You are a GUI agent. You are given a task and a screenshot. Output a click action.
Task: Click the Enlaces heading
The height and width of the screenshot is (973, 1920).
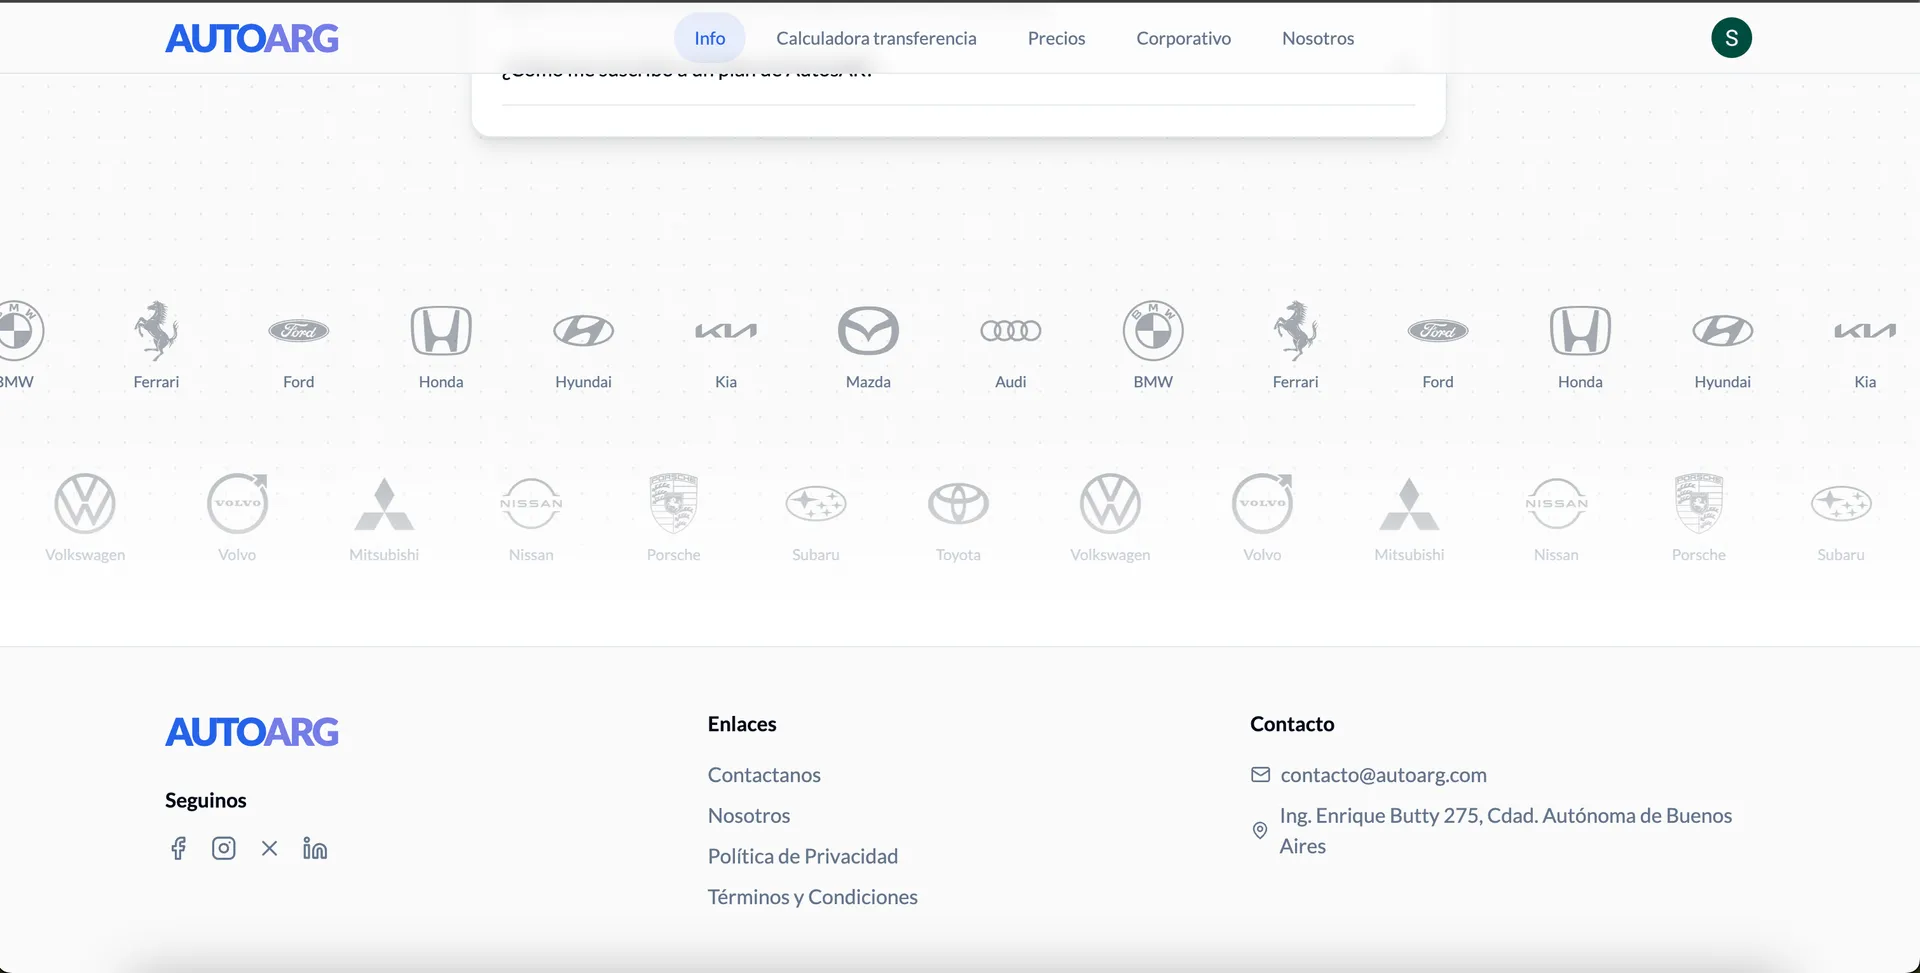tap(742, 724)
